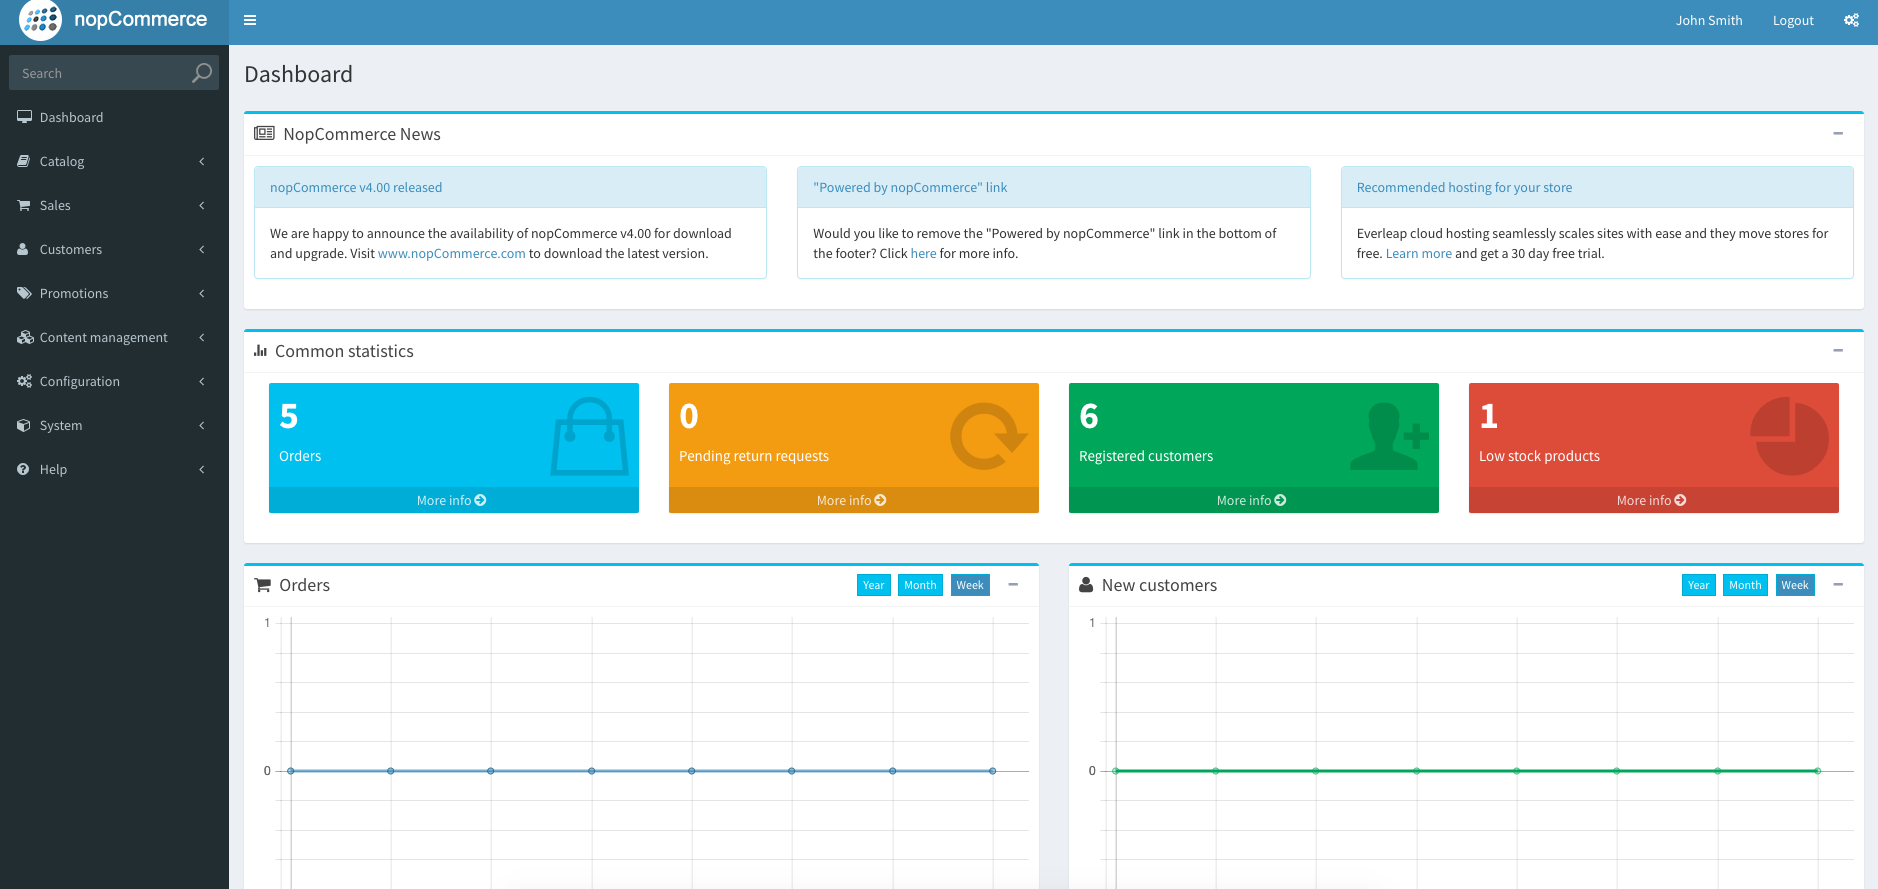The height and width of the screenshot is (889, 1878).
Task: Expand the Promotions menu chevron
Action: [202, 293]
